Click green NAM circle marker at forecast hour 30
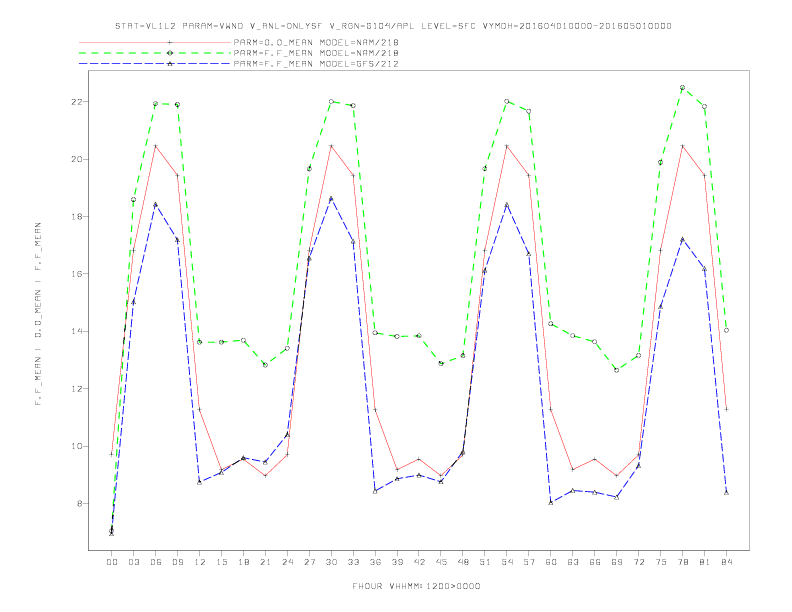792x612 pixels. [331, 101]
